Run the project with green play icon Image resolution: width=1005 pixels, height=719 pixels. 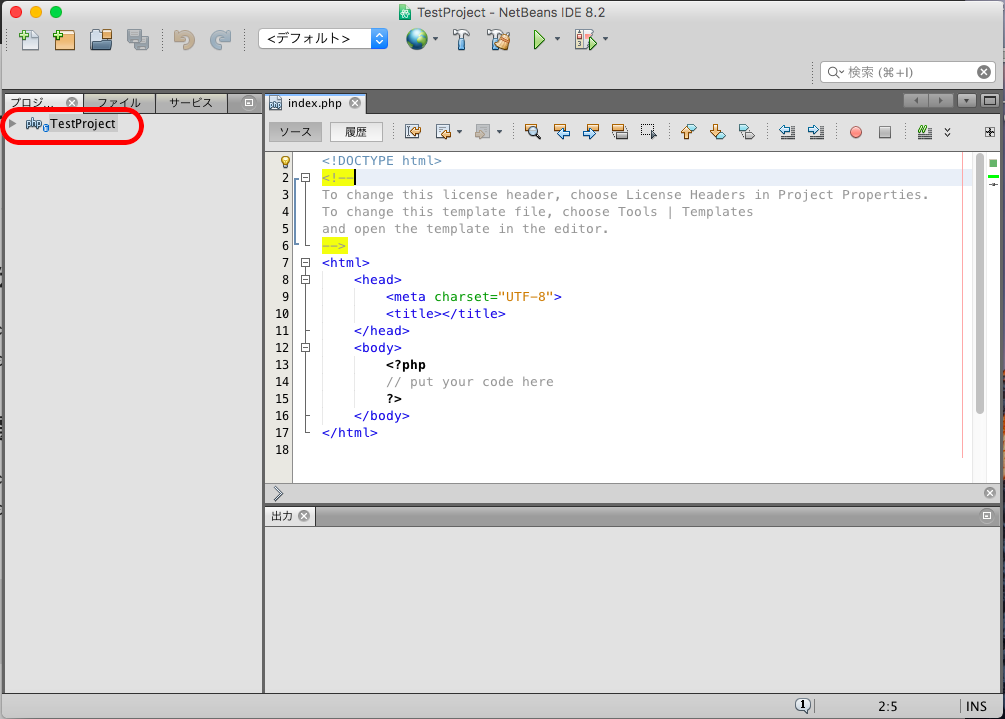click(539, 40)
